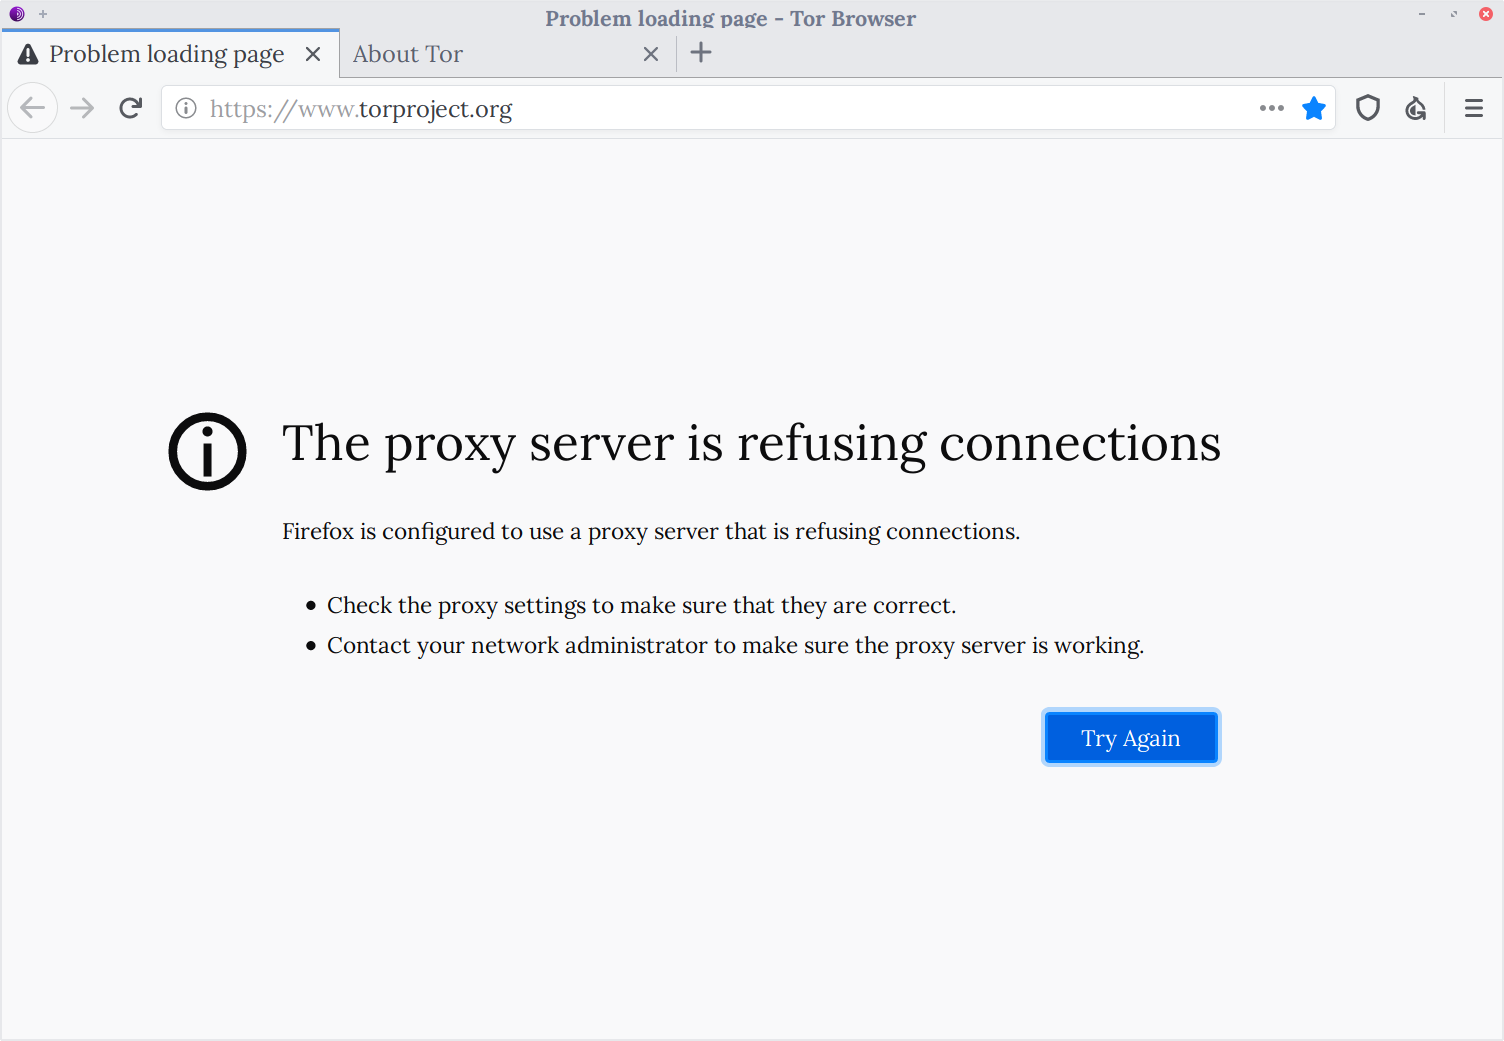This screenshot has height=1041, width=1504.
Task: Open a new tab with plus button
Action: tap(701, 53)
